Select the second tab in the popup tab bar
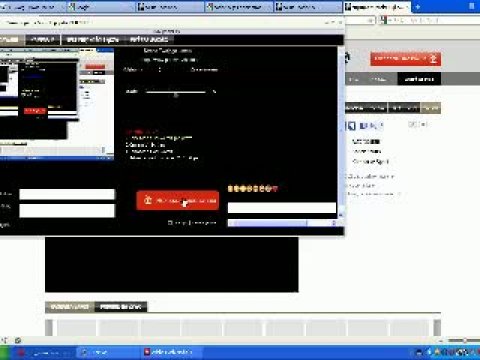 click(43, 39)
